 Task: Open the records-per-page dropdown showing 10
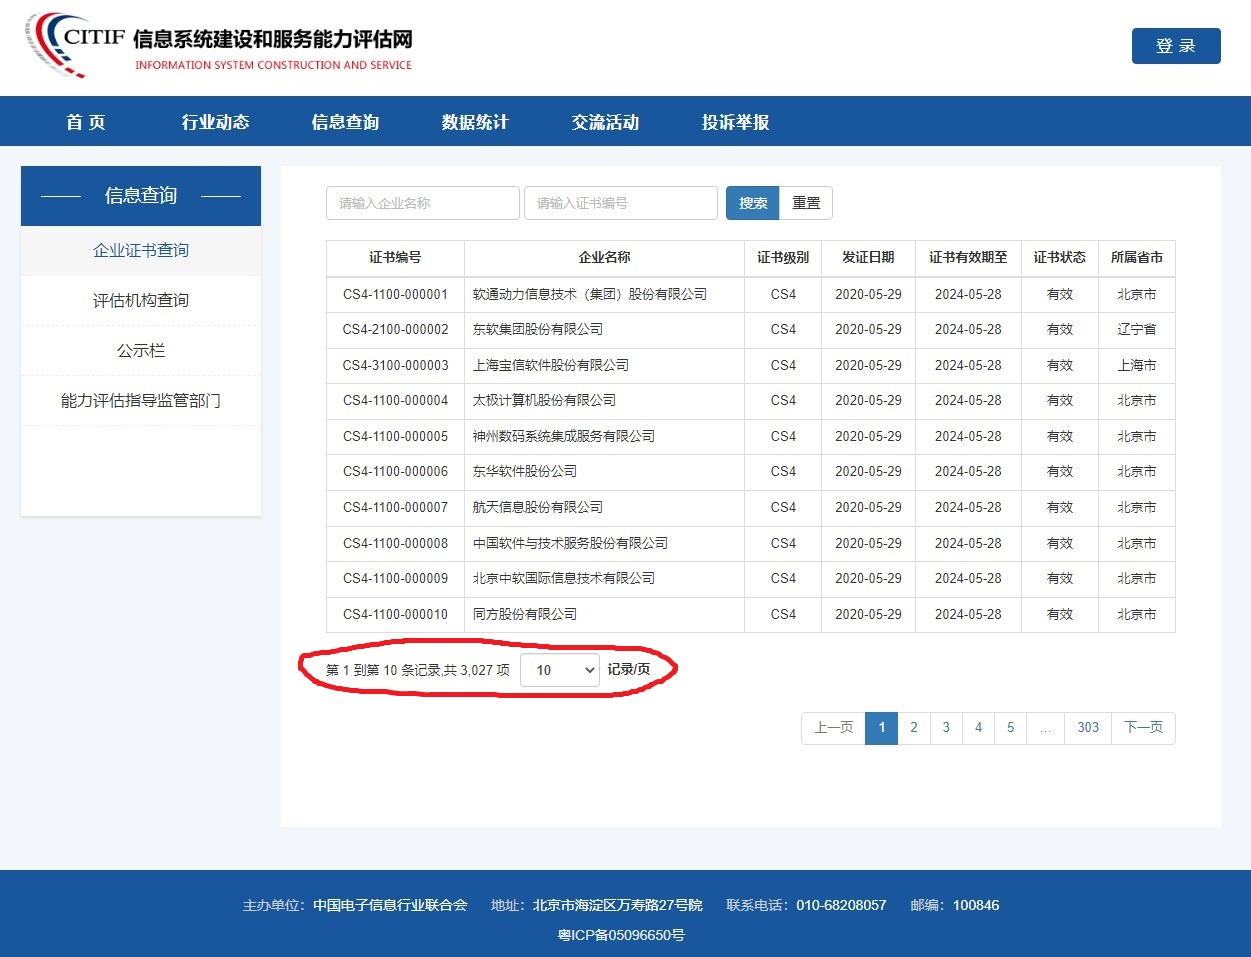click(560, 670)
